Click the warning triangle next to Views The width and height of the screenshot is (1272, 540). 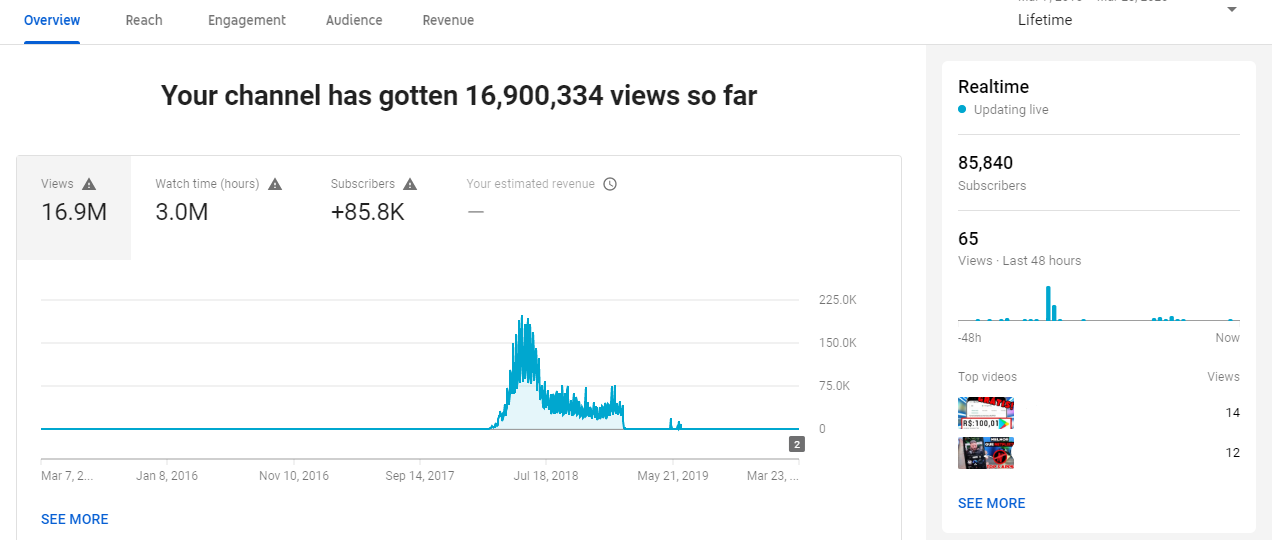pos(89,184)
